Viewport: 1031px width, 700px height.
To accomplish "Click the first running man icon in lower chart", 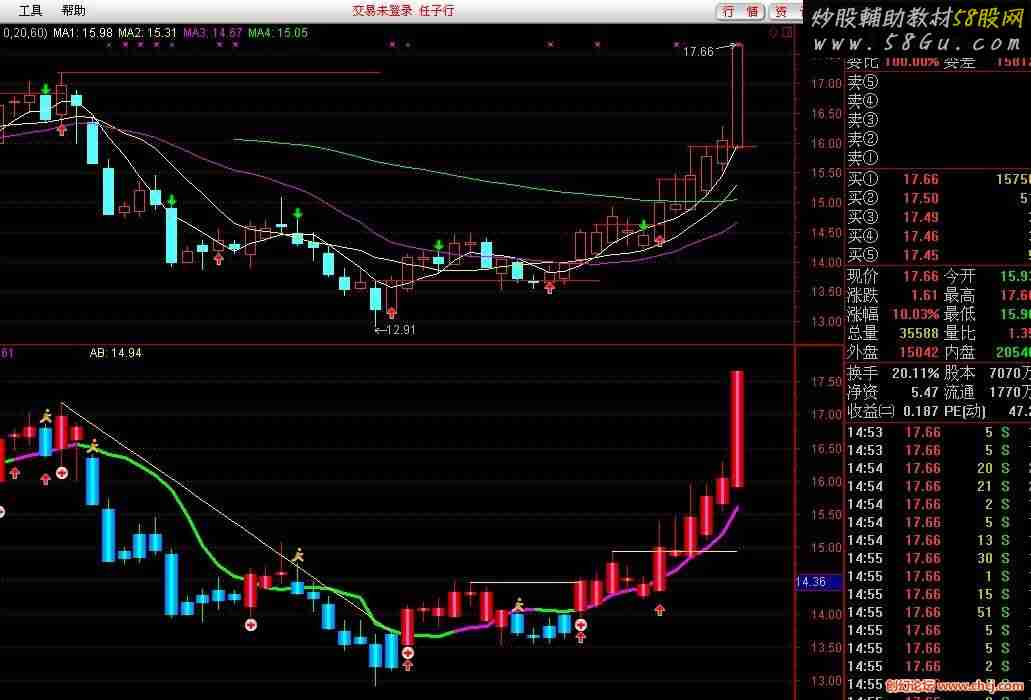I will 46,415.
